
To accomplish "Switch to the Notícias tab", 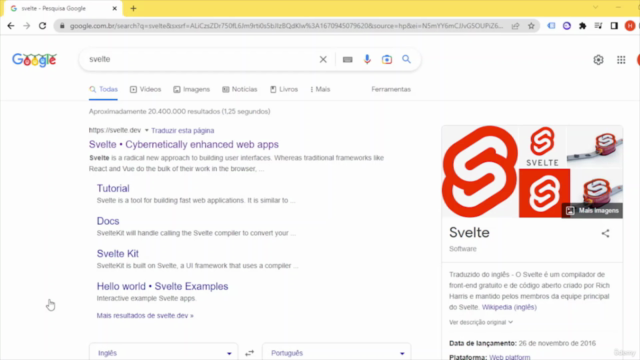I will click(x=240, y=89).
